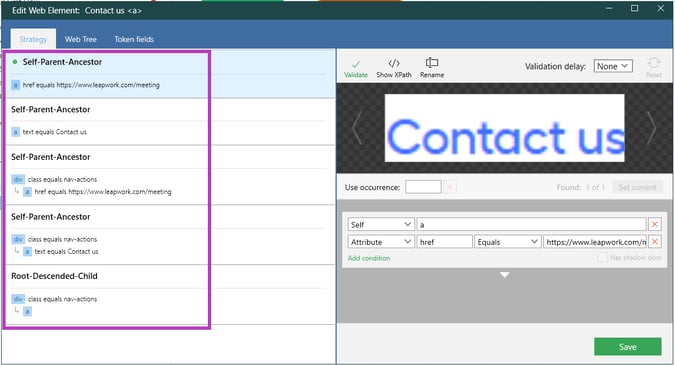
Task: Click the Reset circular arrow icon
Action: pos(653,63)
